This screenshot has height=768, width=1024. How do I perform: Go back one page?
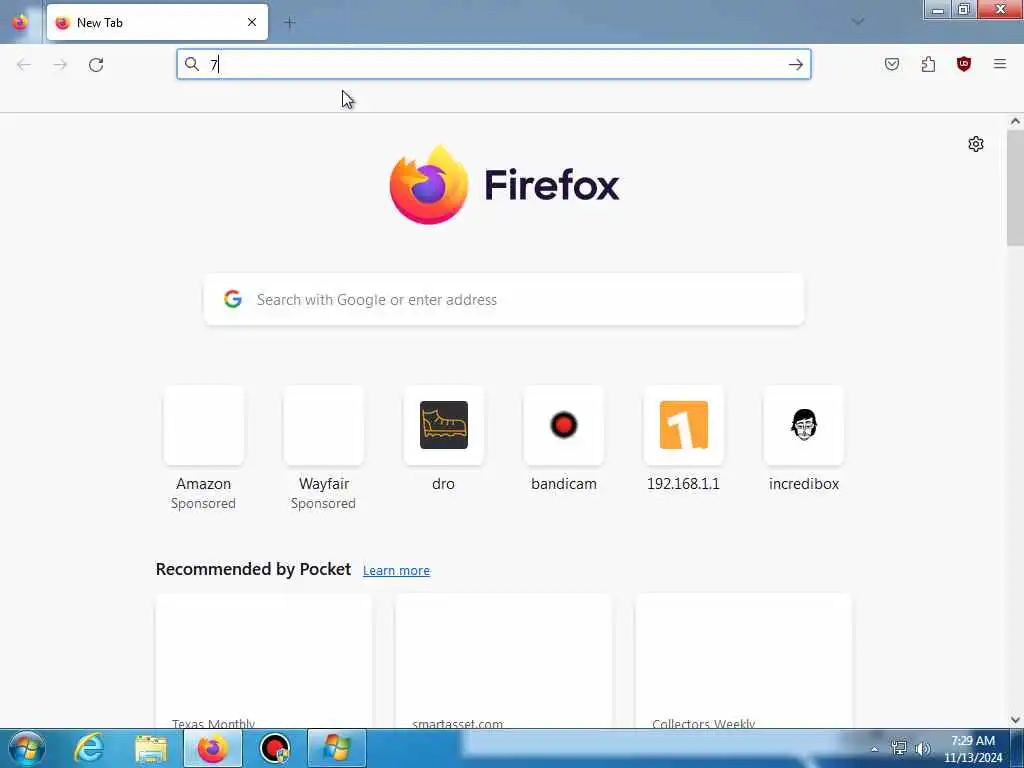point(24,64)
